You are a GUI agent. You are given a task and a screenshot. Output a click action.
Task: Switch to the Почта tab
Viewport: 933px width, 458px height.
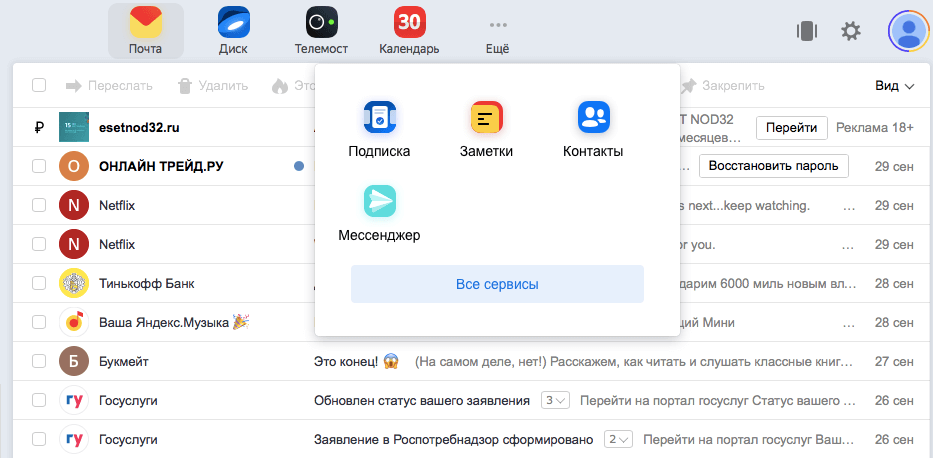[145, 31]
